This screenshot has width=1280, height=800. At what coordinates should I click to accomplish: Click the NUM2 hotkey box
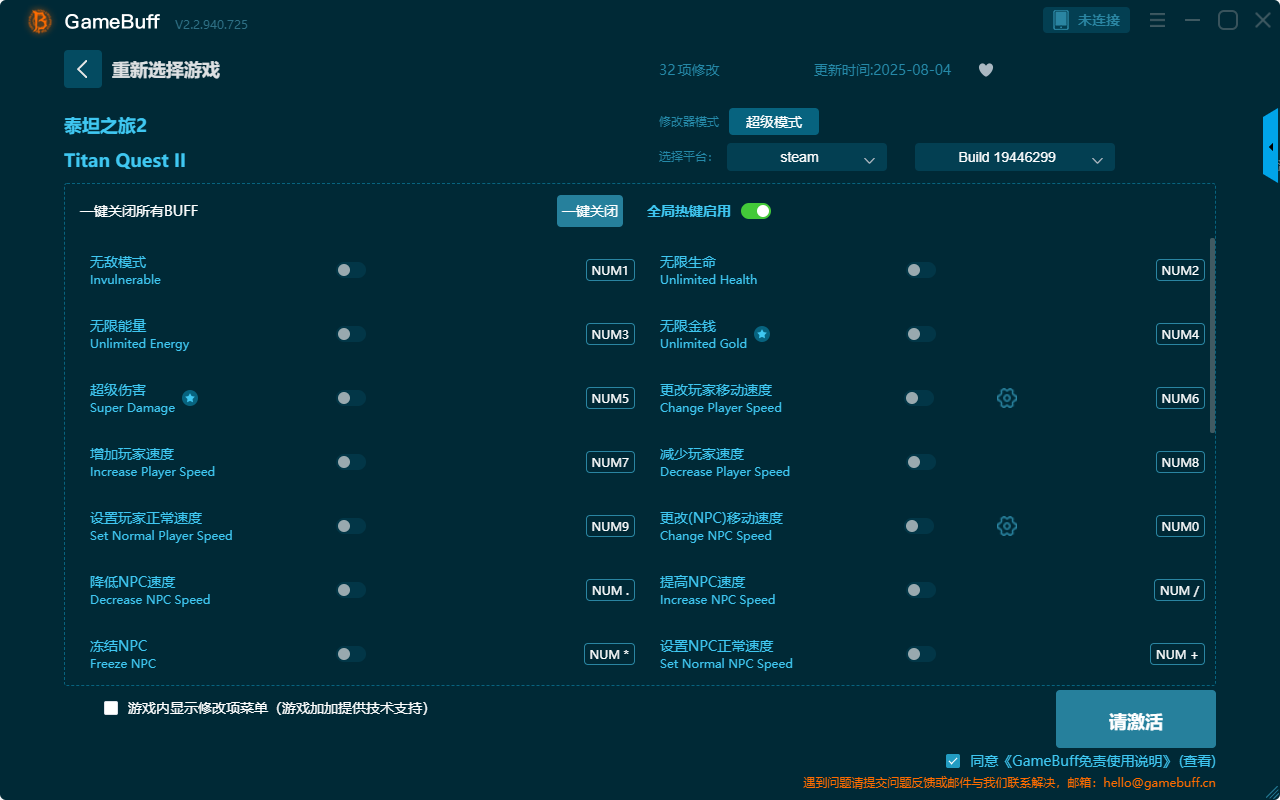pos(1180,270)
